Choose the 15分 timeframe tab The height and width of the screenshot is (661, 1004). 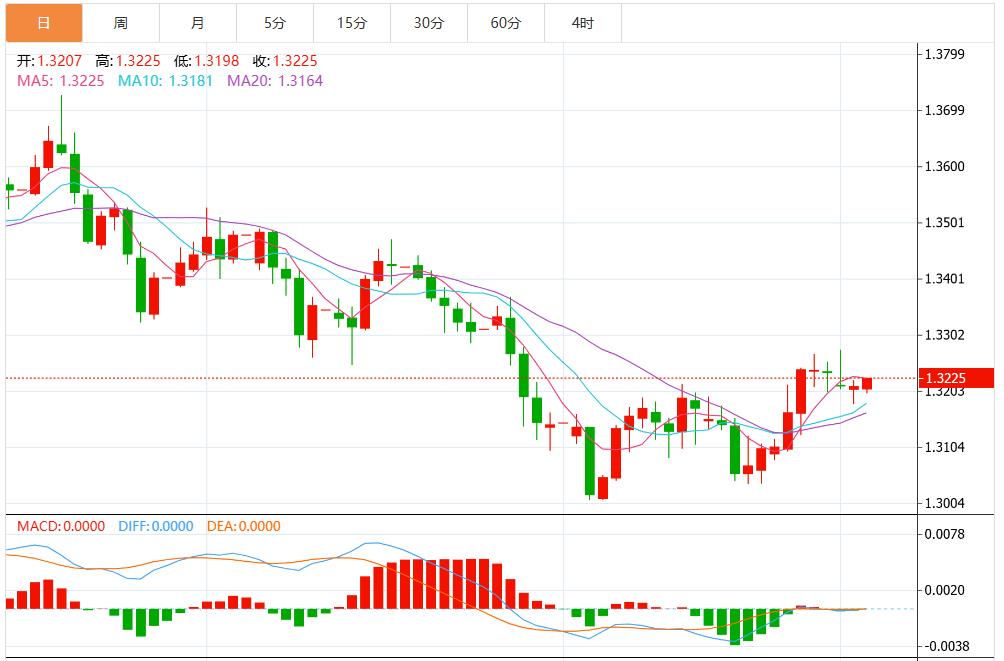(x=351, y=22)
